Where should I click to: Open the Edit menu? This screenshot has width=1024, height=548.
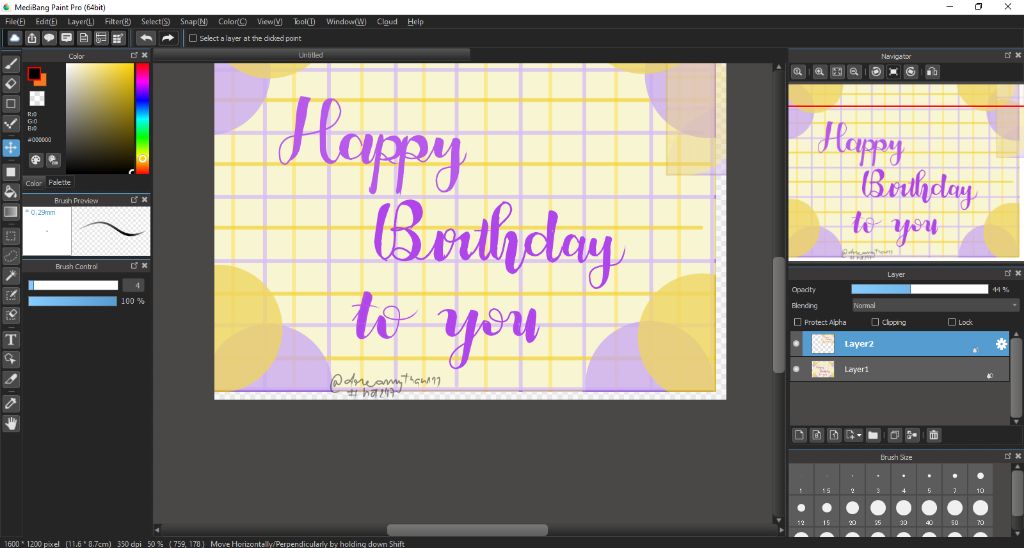(x=46, y=22)
